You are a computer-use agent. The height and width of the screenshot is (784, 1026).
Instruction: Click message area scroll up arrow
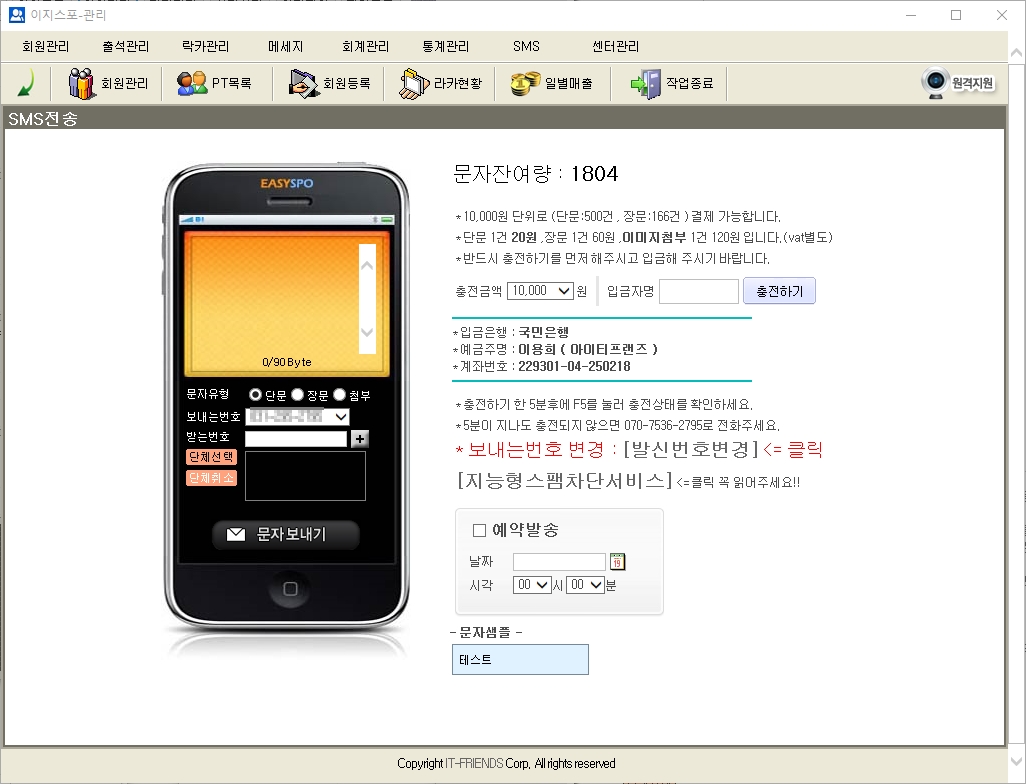tap(367, 265)
